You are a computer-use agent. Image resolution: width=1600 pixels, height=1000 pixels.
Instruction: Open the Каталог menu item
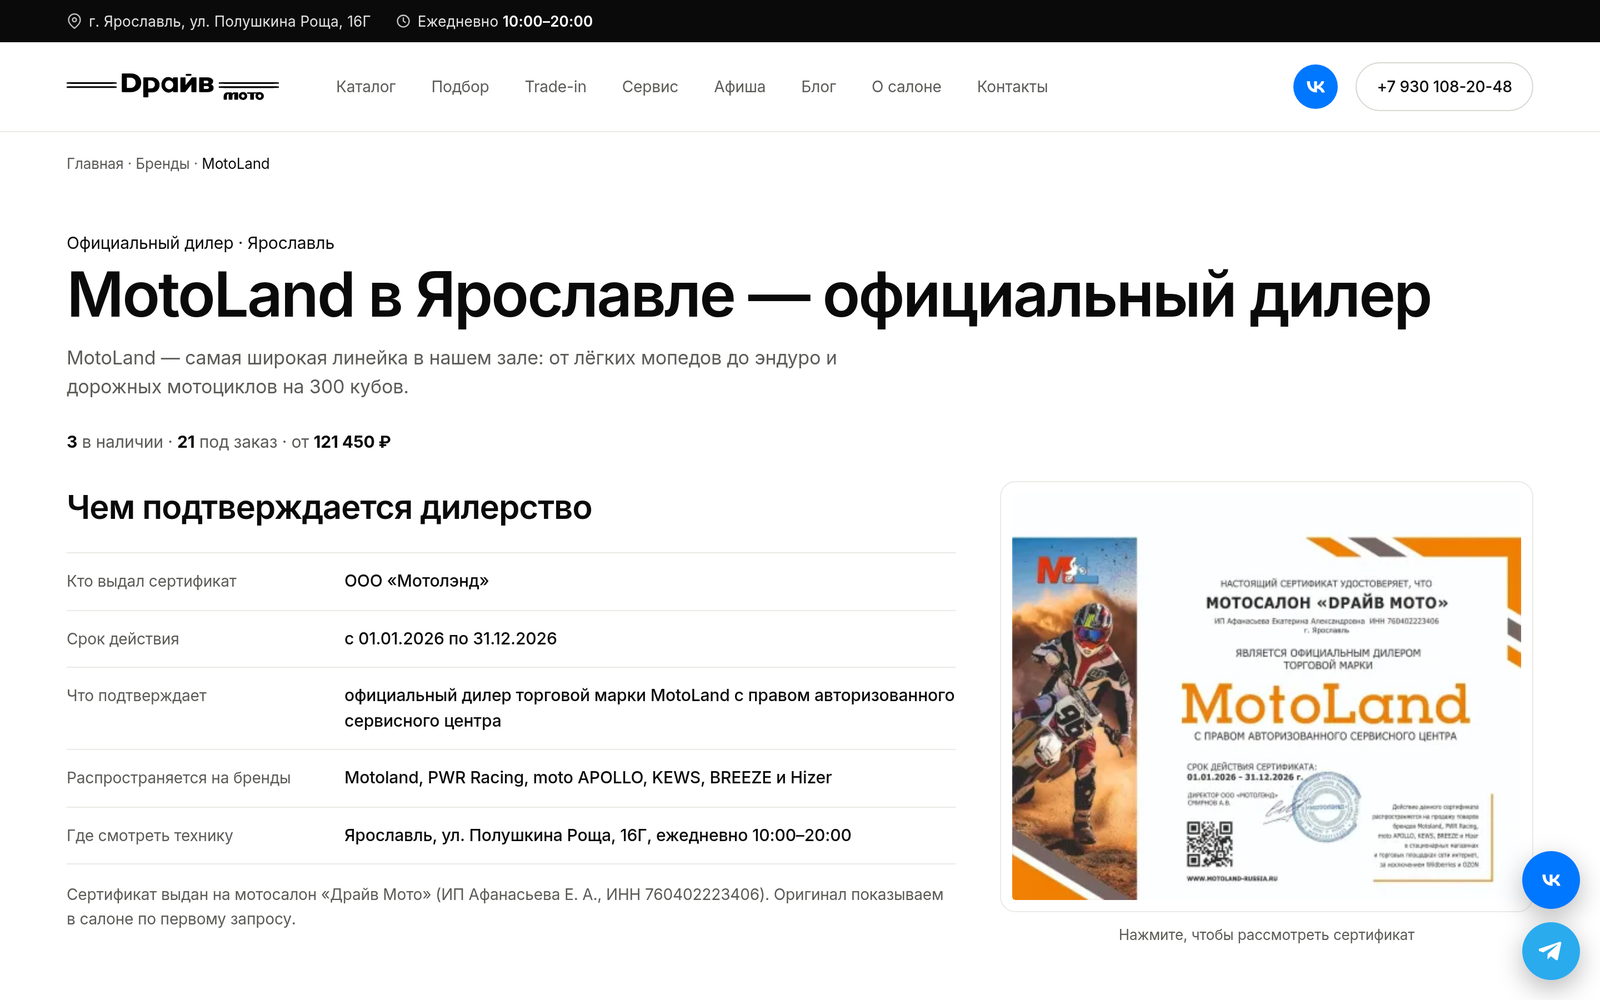pyautogui.click(x=366, y=87)
